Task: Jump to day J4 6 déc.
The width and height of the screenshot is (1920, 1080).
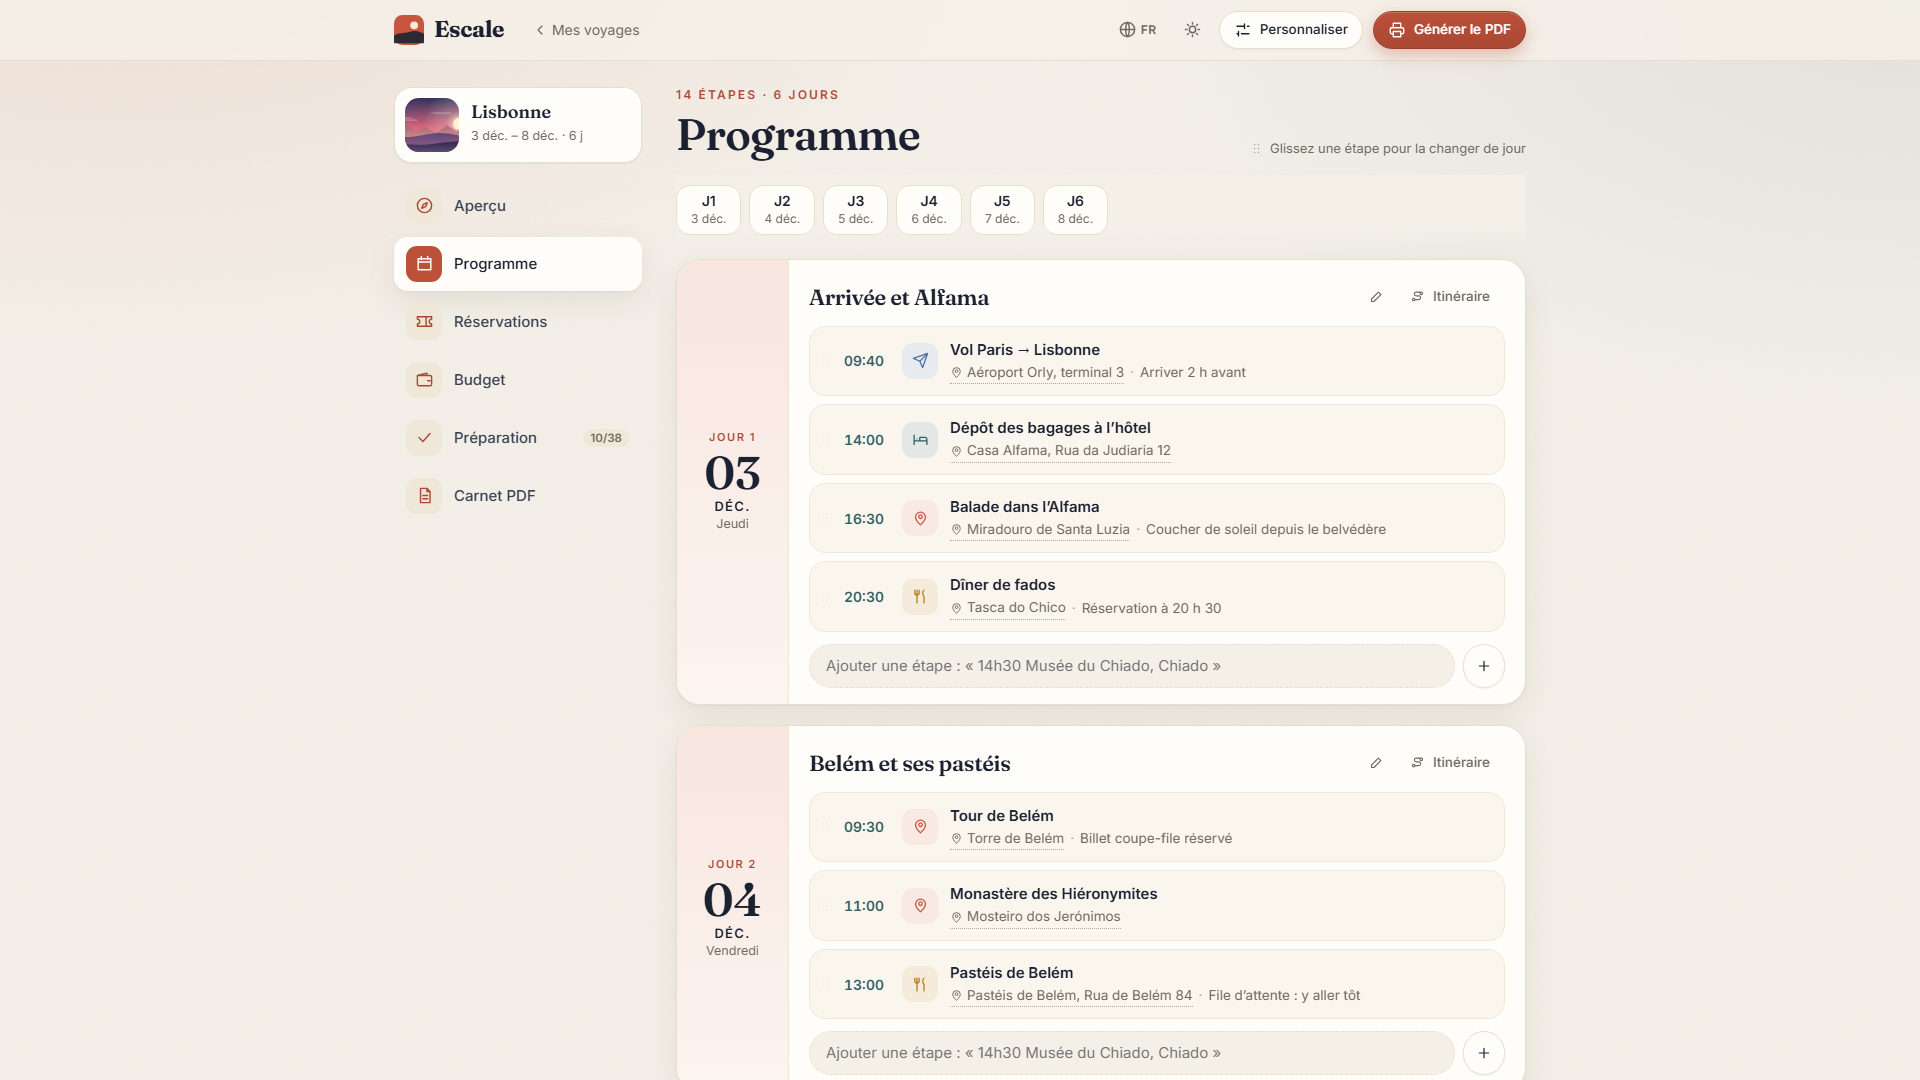Action: pos(929,210)
